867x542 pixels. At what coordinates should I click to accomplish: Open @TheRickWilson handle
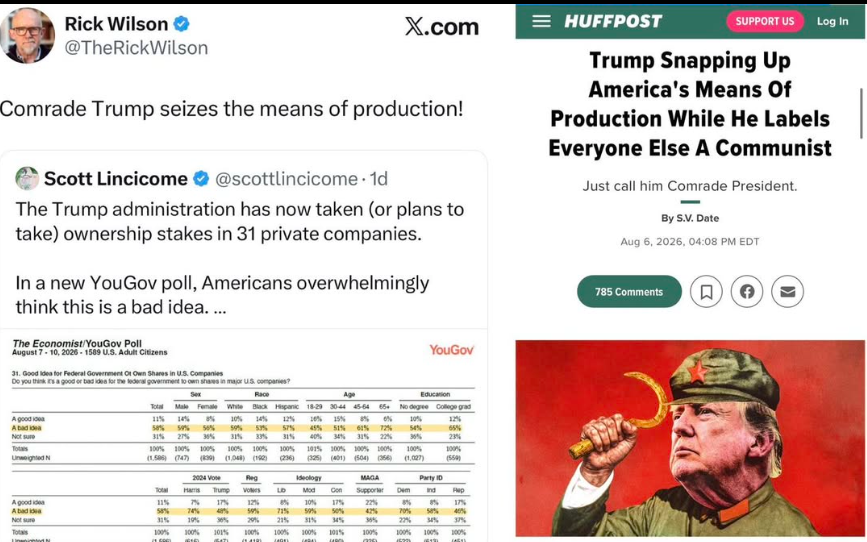137,48
